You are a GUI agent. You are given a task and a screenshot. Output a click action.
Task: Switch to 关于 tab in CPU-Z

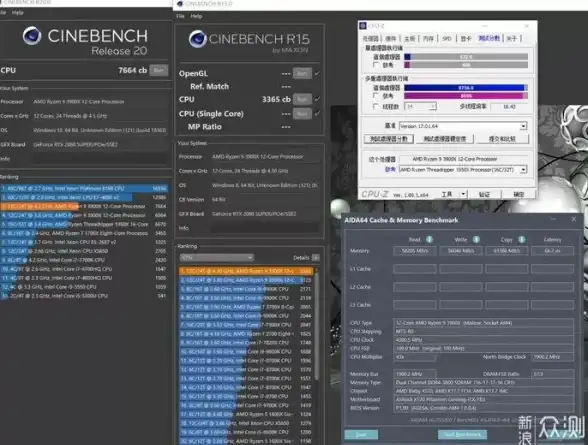coord(512,38)
